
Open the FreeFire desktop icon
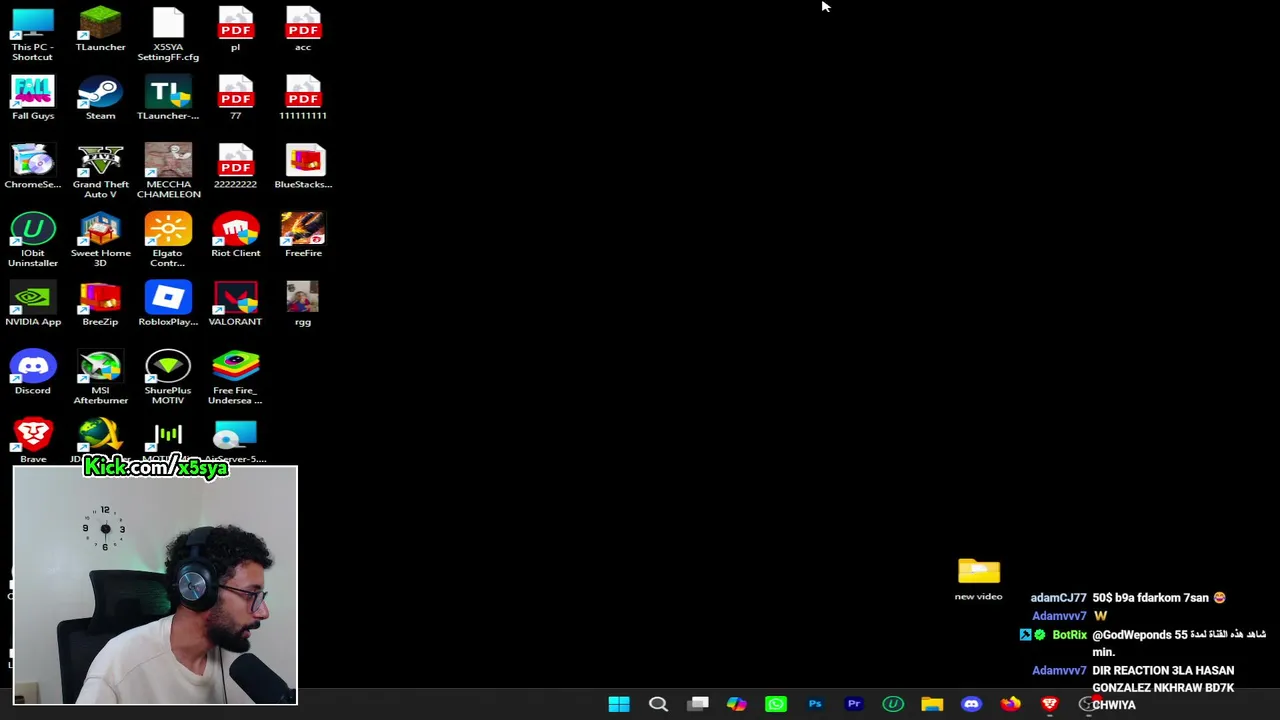[x=303, y=235]
